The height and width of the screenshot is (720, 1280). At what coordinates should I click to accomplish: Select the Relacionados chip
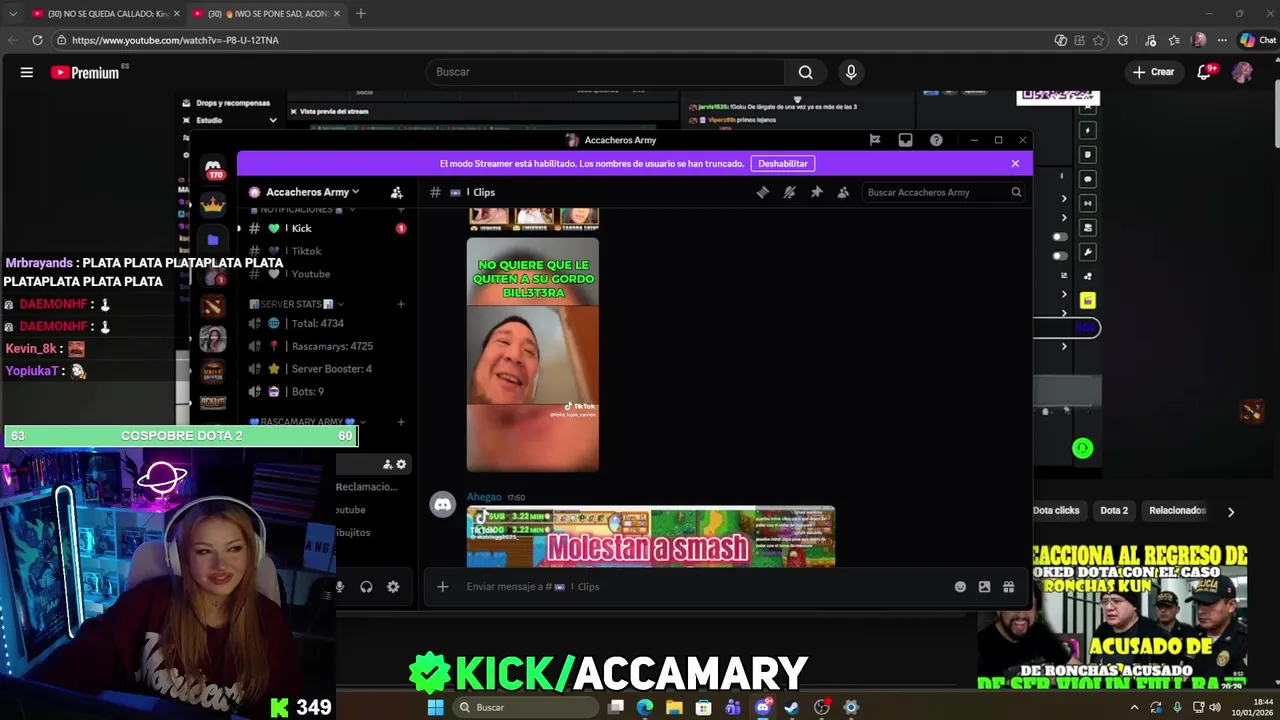click(1177, 510)
